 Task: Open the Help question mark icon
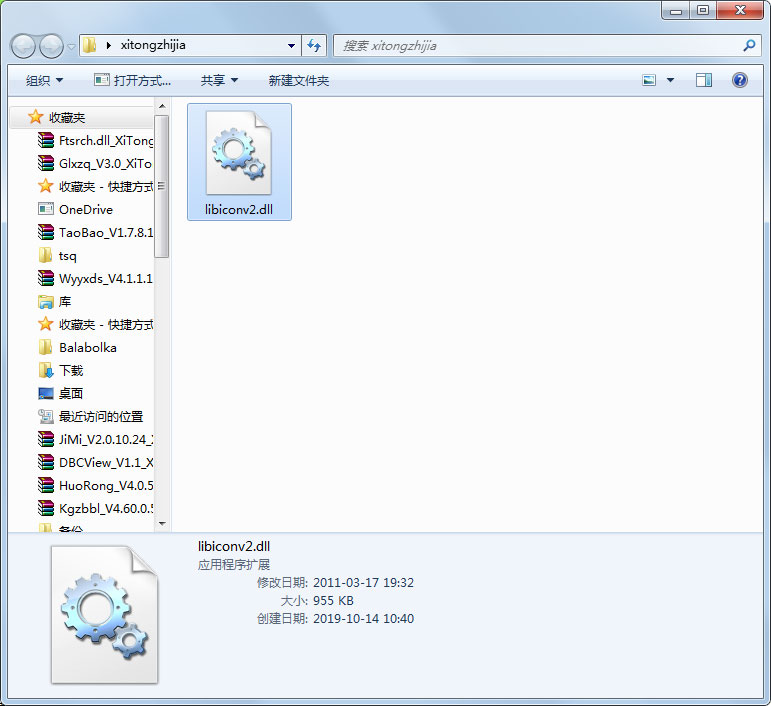click(x=740, y=80)
